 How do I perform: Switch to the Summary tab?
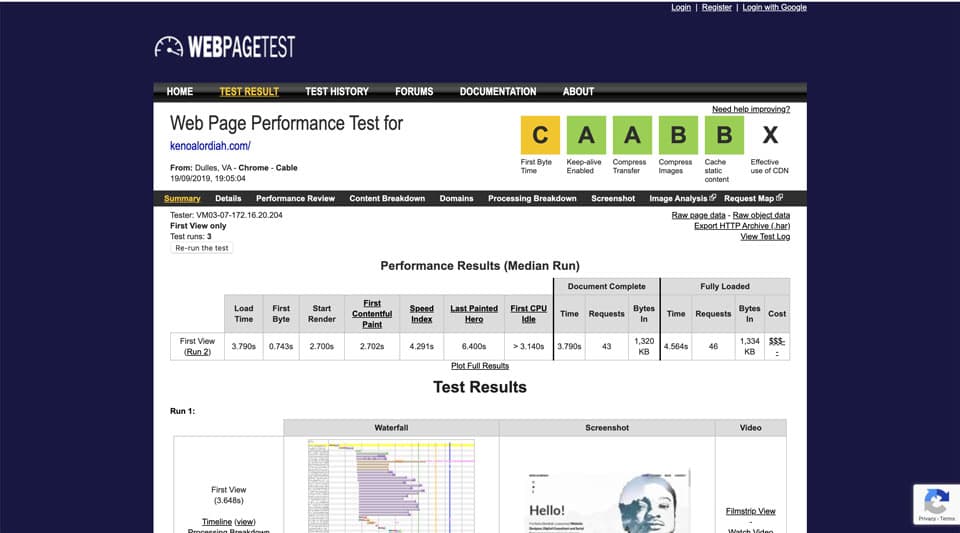[182, 198]
